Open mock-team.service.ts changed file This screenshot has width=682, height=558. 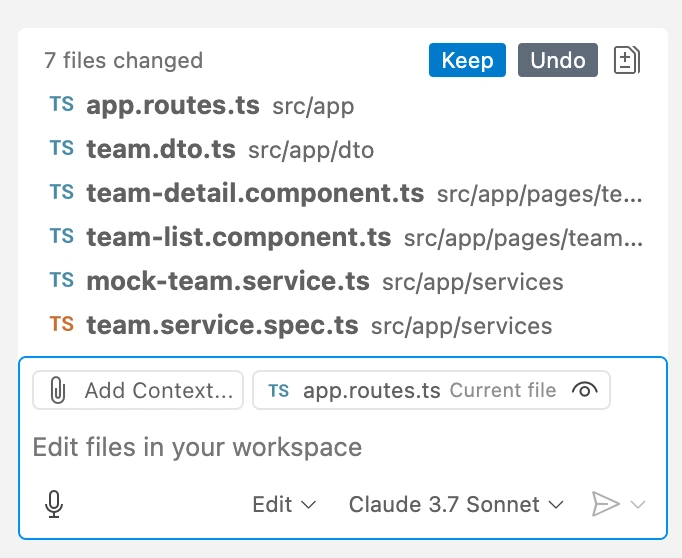click(x=343, y=281)
